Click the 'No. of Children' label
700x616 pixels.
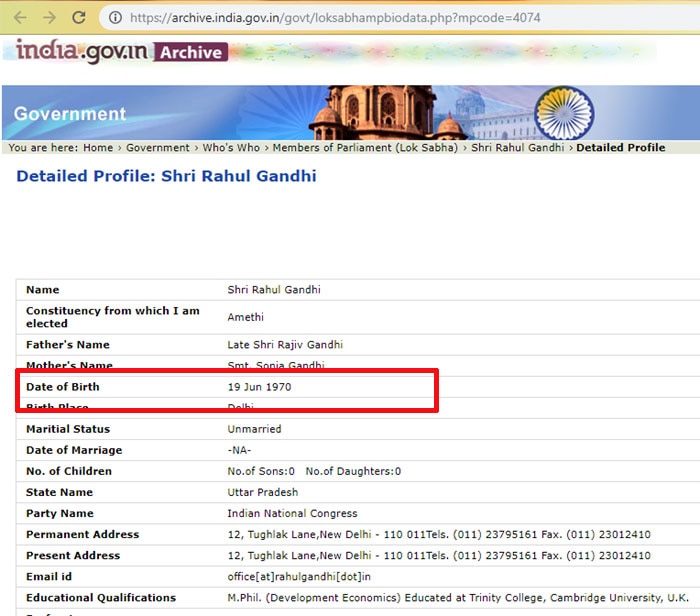pyautogui.click(x=69, y=471)
